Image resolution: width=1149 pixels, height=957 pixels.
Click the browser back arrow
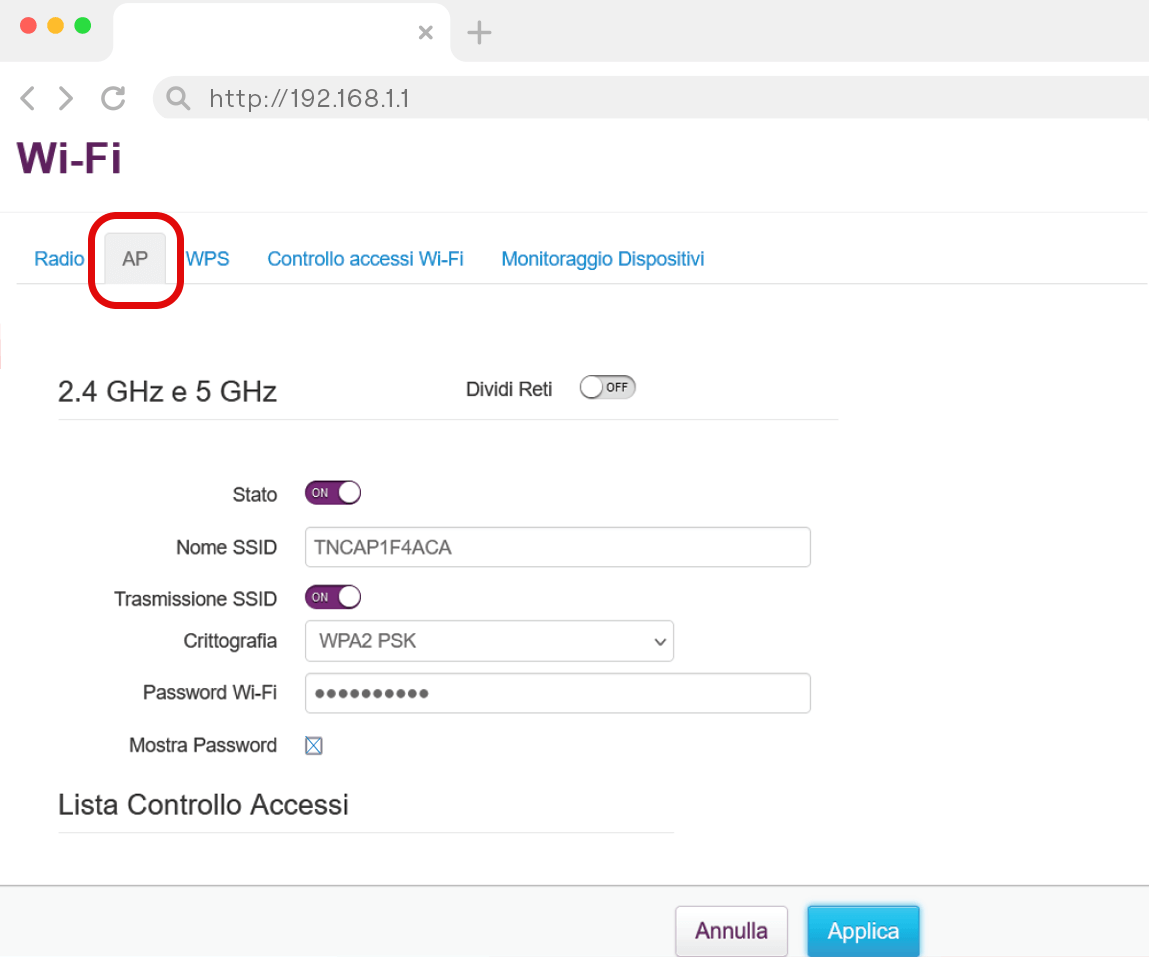pyautogui.click(x=28, y=98)
